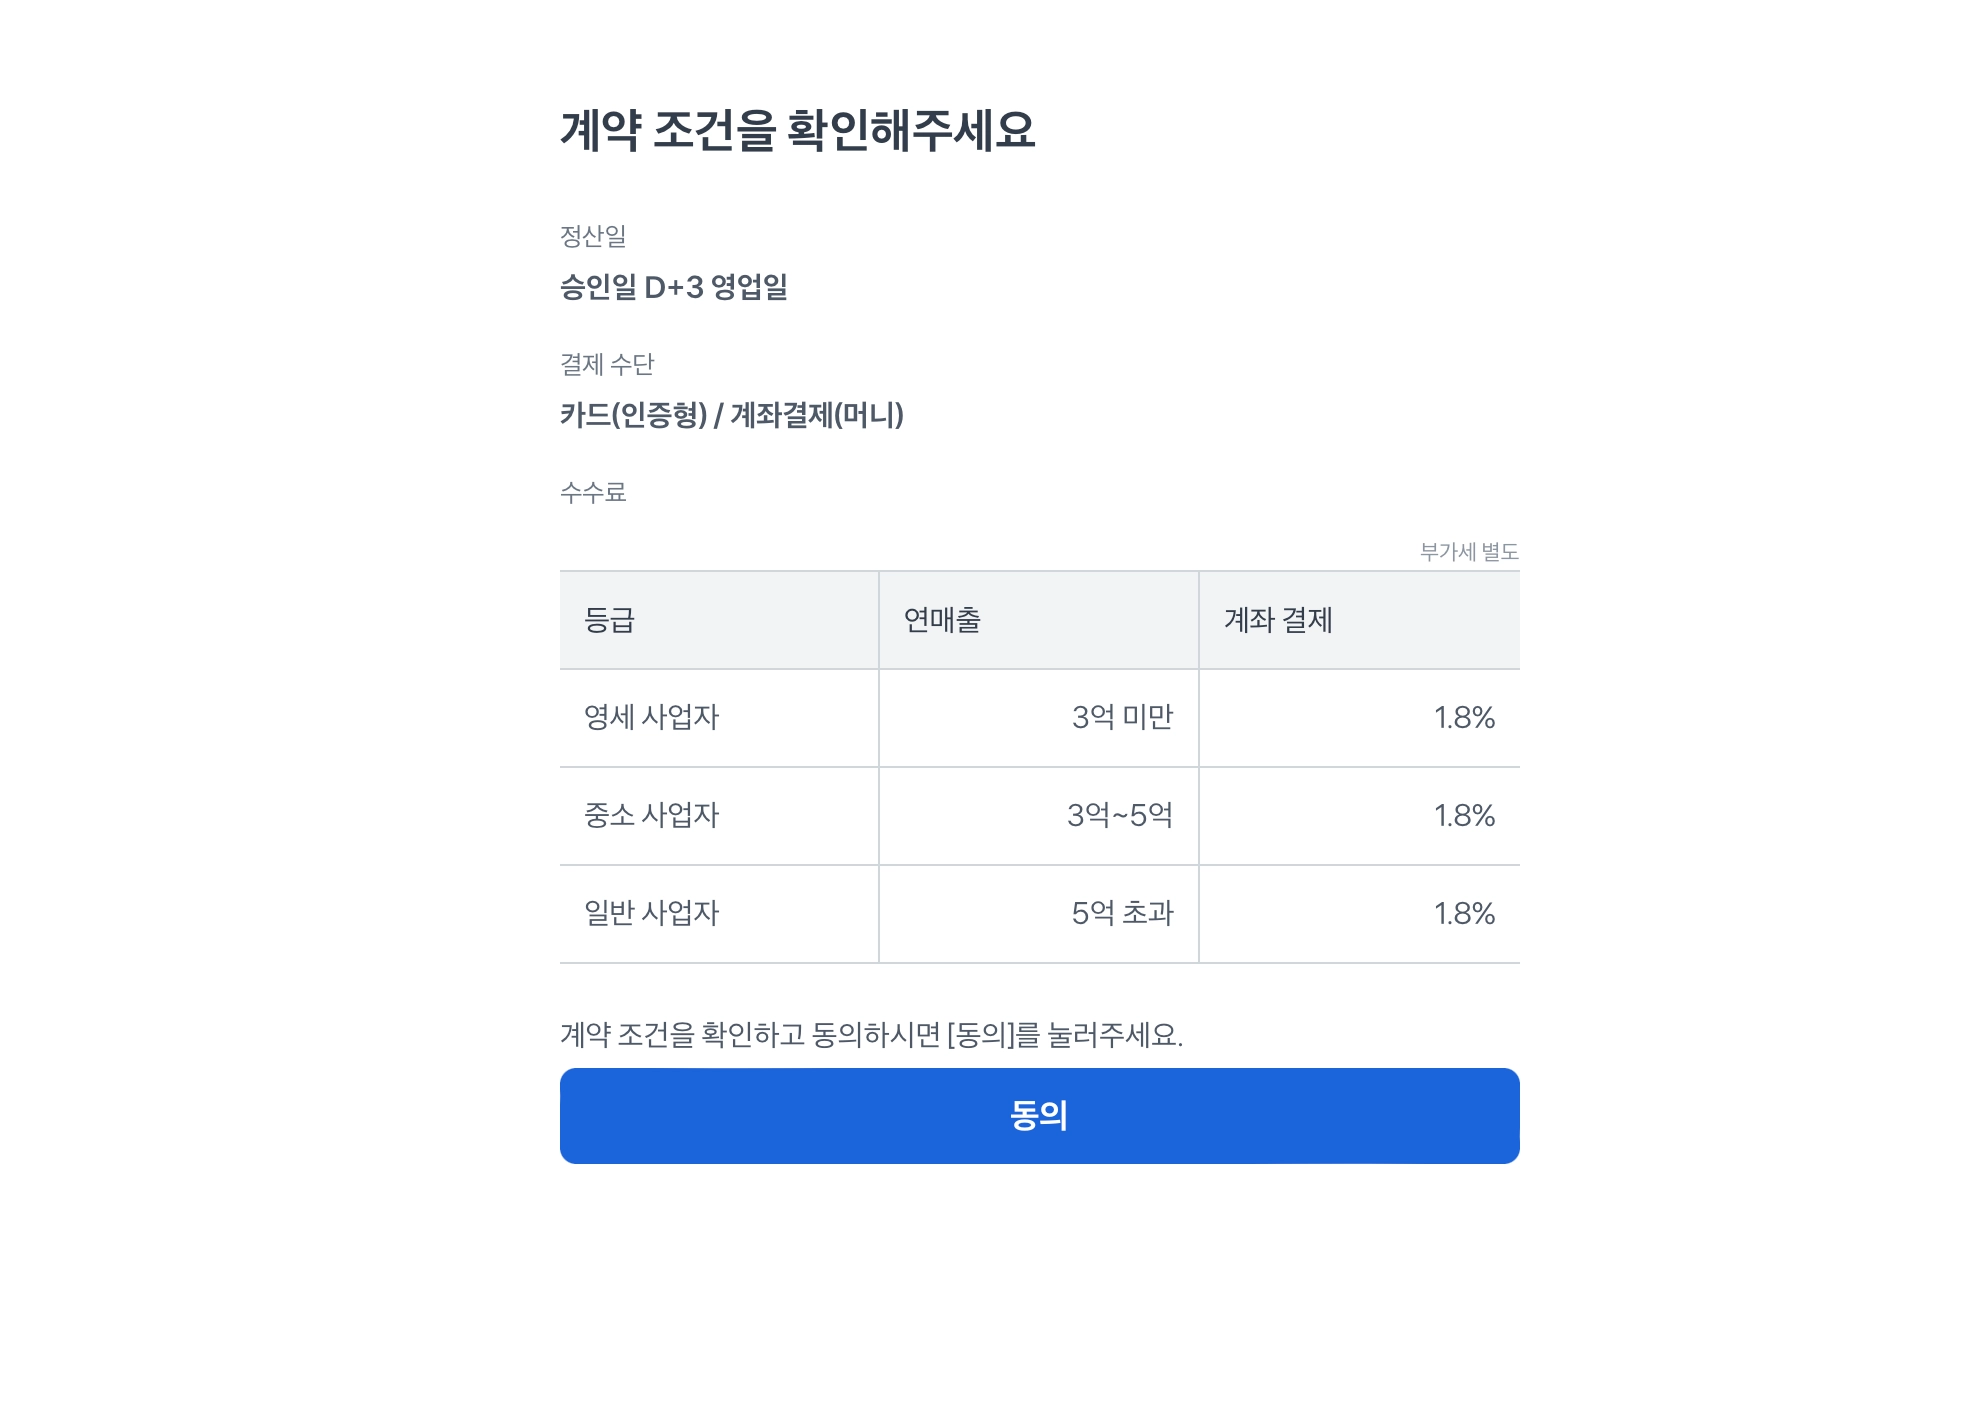Click the 1.8% fee for 영세 사업자
The image size is (1966, 1426).
click(1464, 717)
